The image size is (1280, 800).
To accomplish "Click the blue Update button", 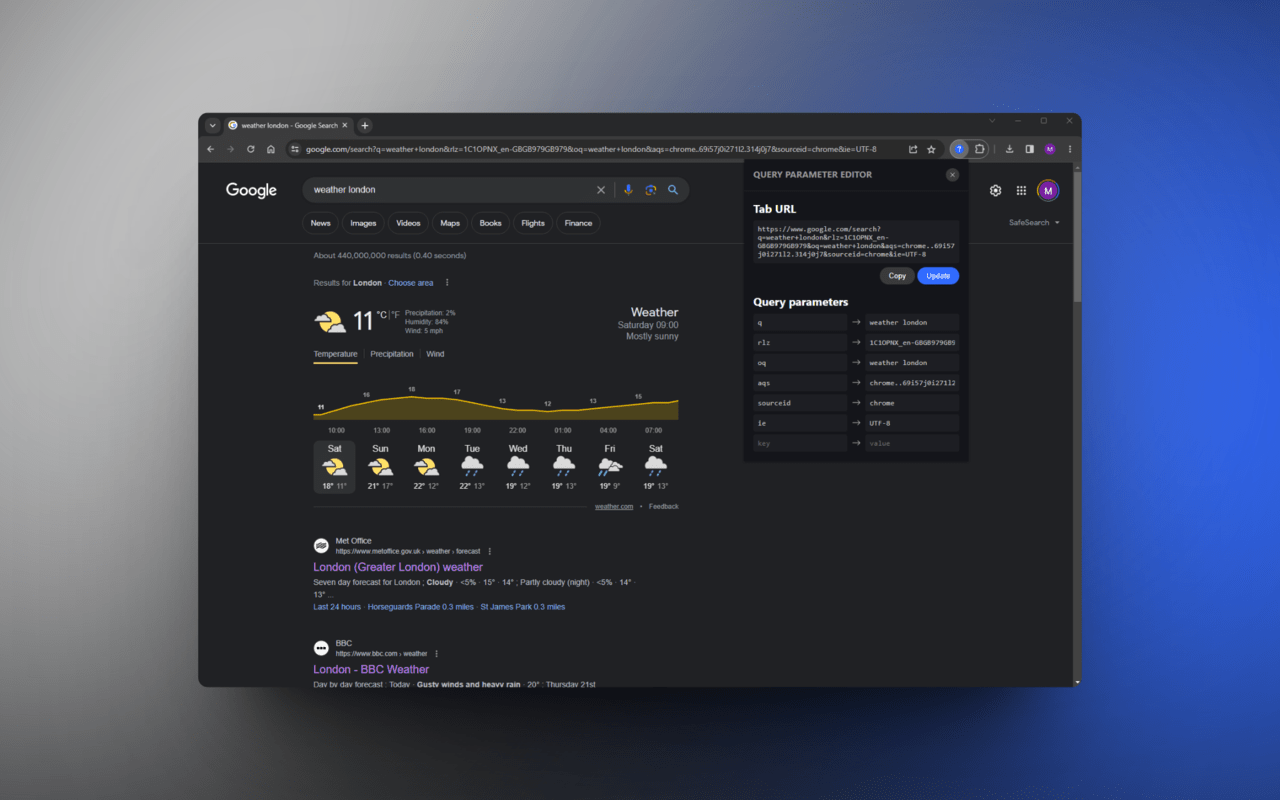I will click(938, 276).
